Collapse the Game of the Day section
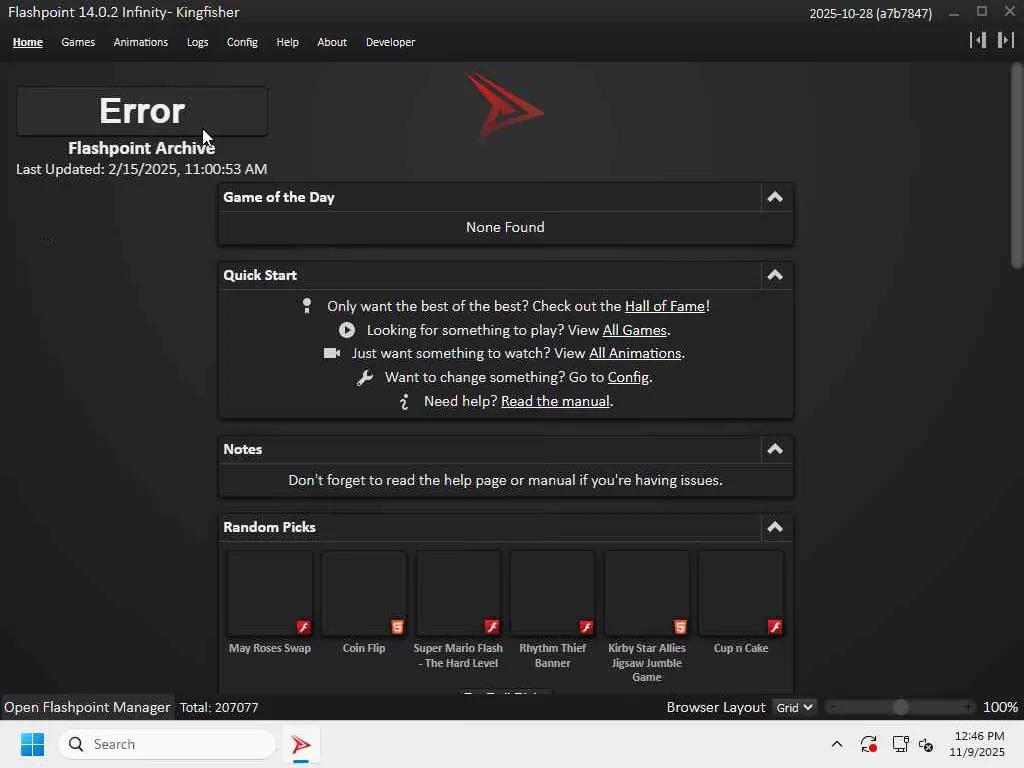This screenshot has height=768, width=1024. pos(775,197)
